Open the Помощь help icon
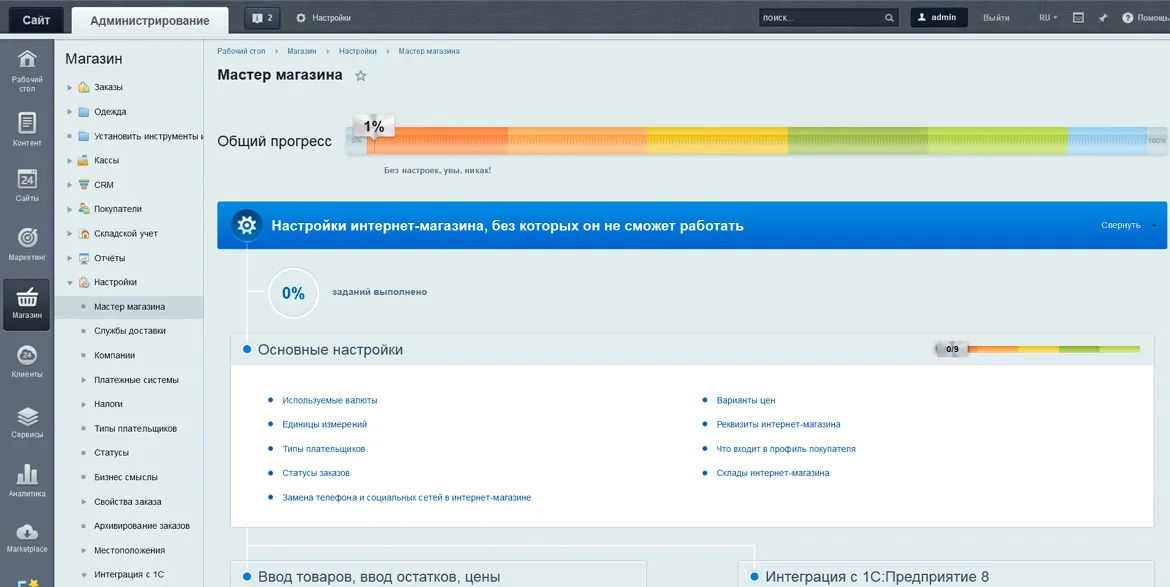The image size is (1170, 587). click(1127, 18)
